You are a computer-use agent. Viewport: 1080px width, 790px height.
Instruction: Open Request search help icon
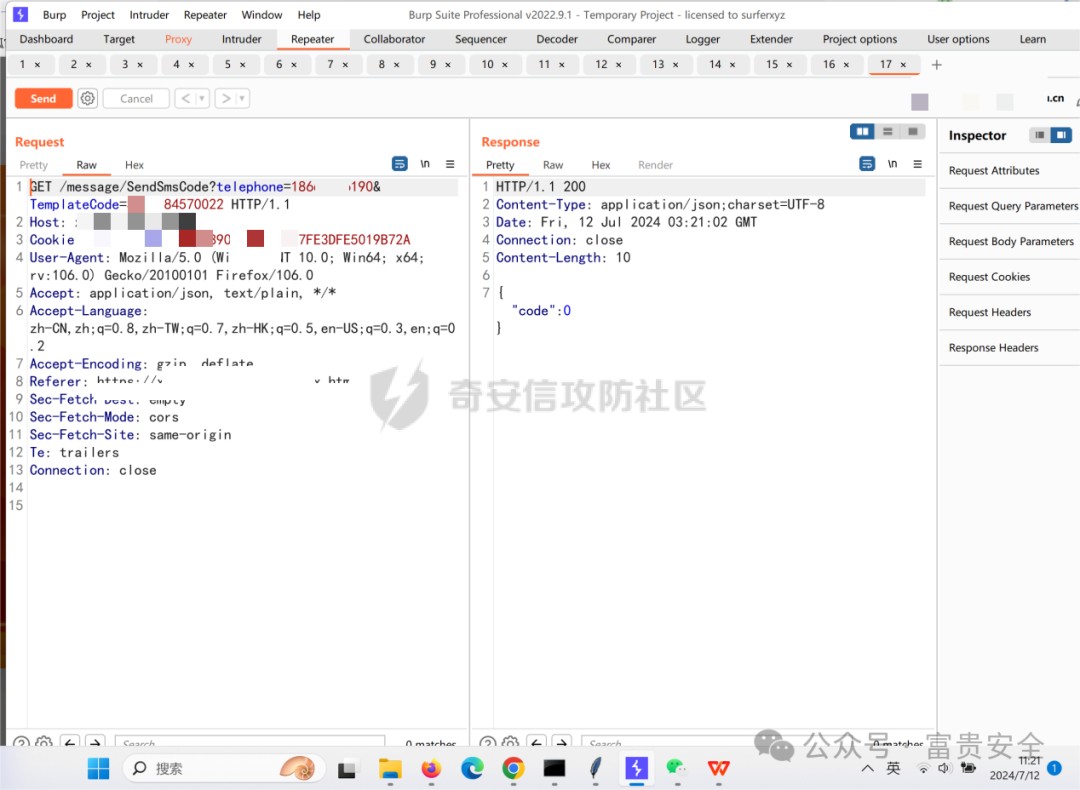tap(21, 743)
